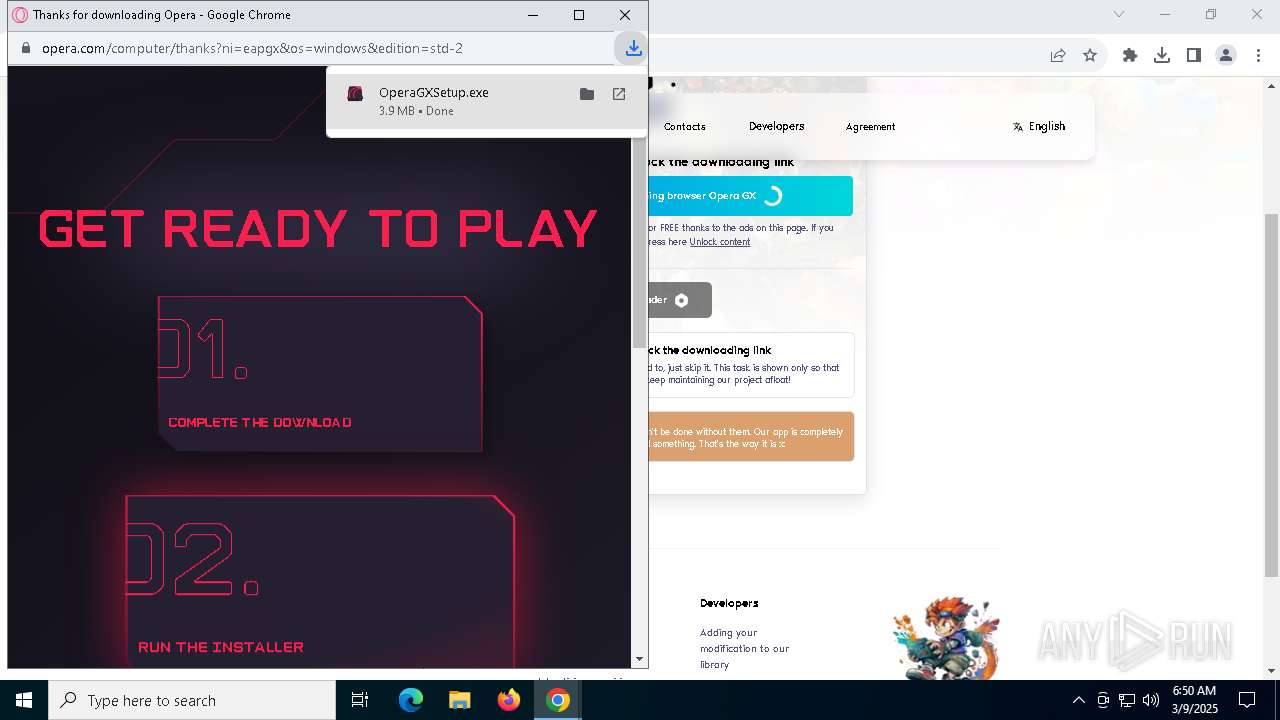
Task: Click the opera.com URL in the address bar
Action: tap(252, 48)
